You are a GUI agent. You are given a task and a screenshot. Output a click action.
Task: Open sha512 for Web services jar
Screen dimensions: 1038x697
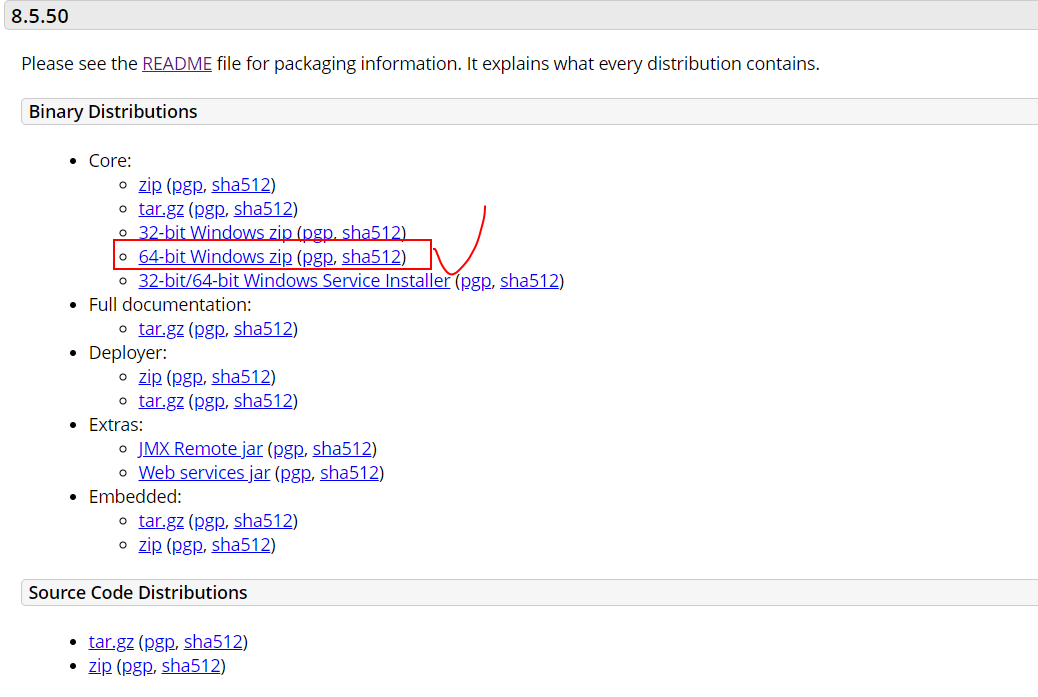[349, 473]
